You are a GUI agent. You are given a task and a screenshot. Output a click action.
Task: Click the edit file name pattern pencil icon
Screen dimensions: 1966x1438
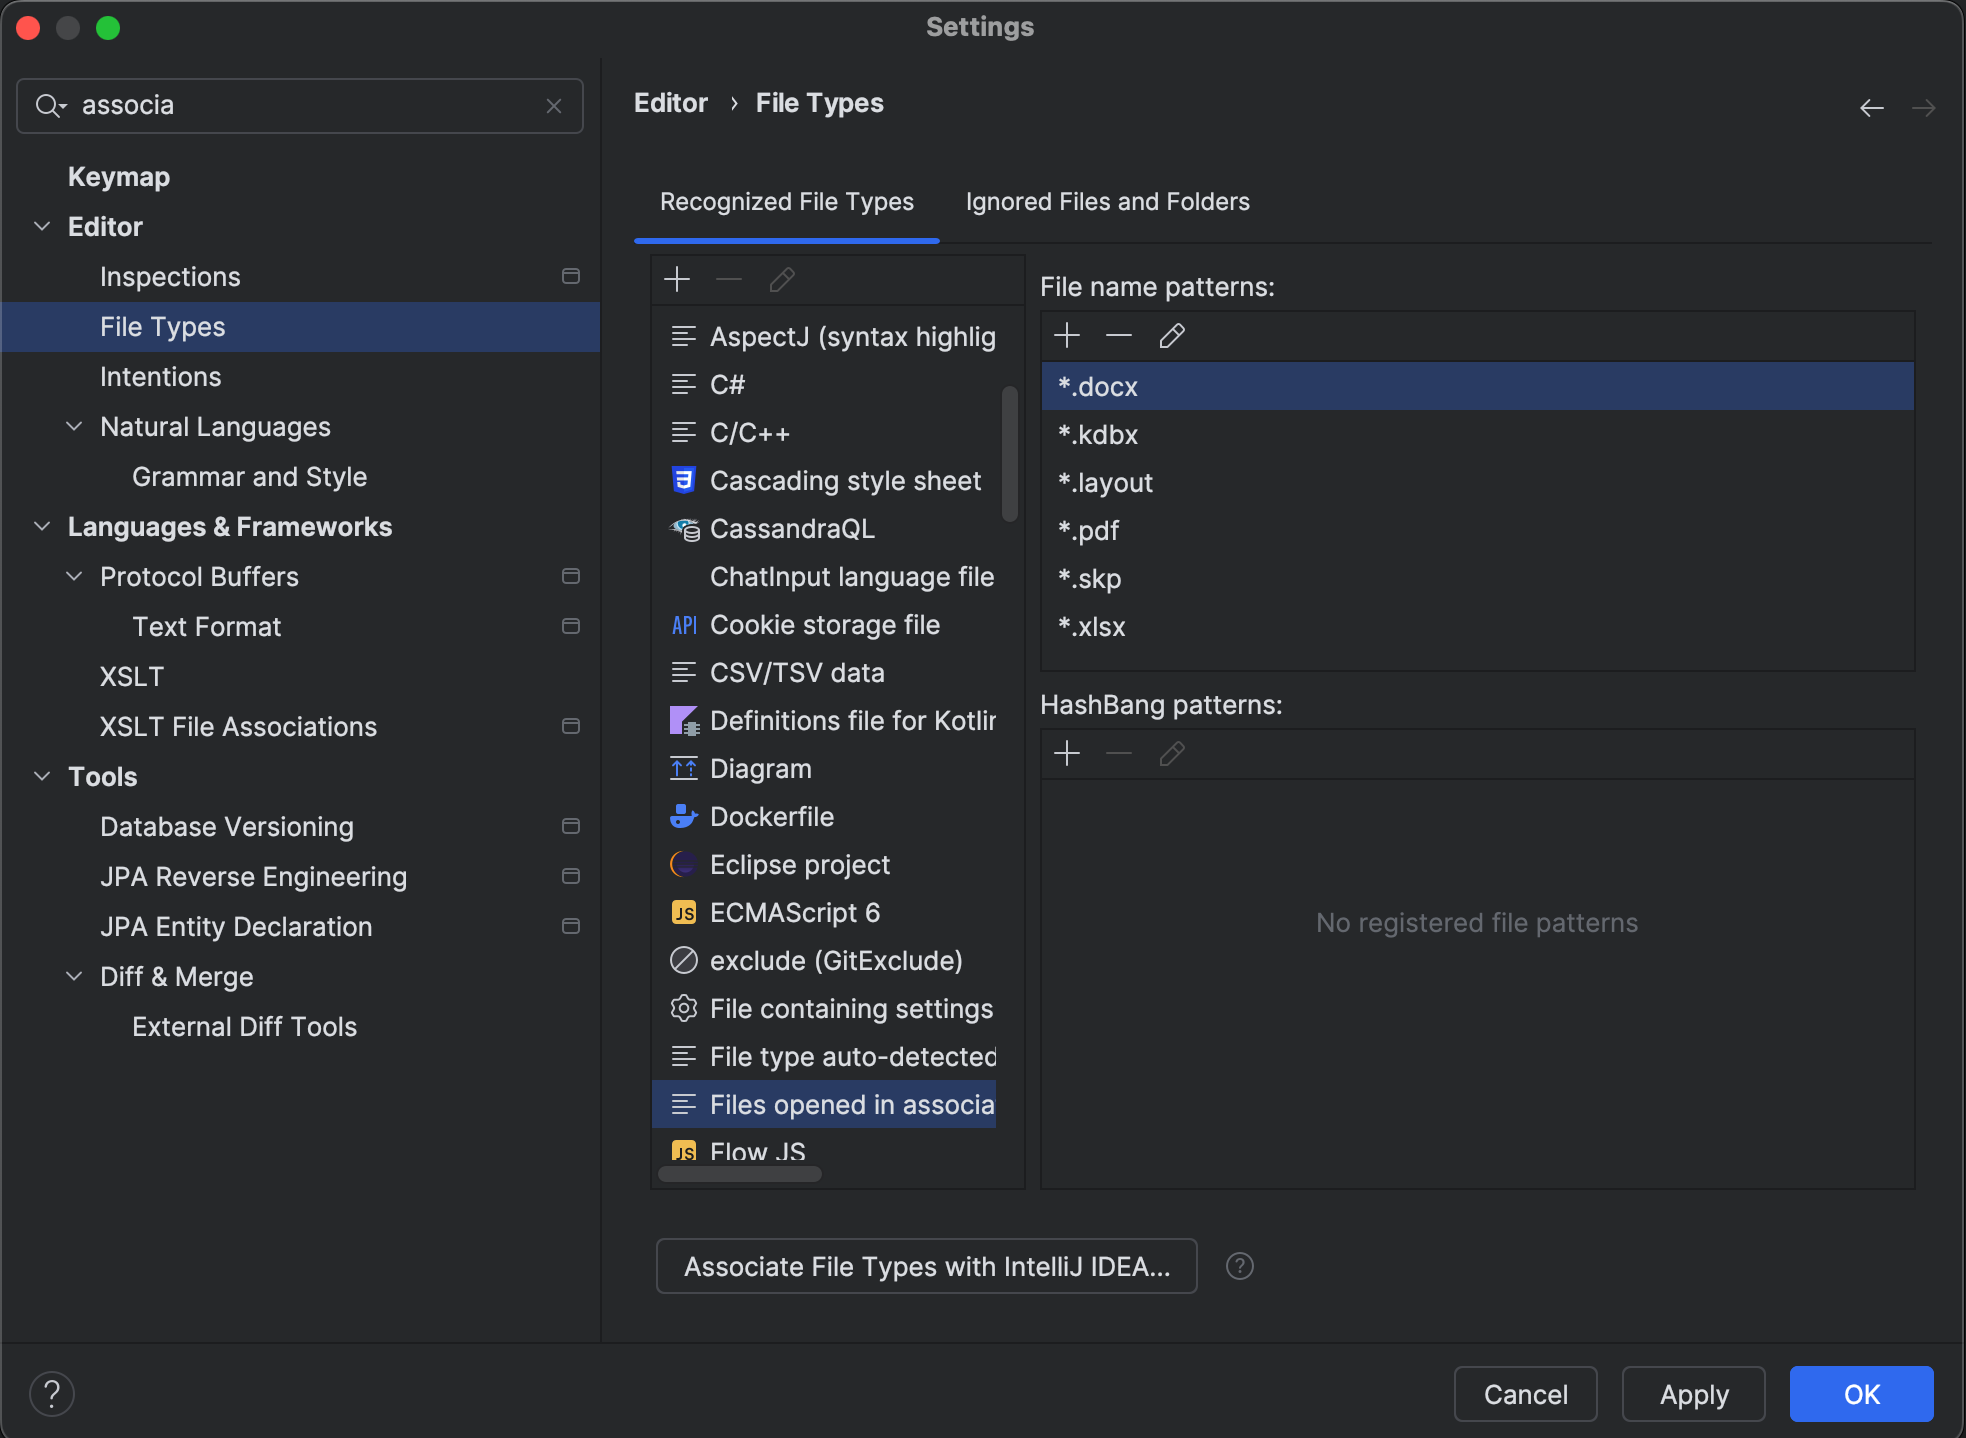coord(1172,336)
